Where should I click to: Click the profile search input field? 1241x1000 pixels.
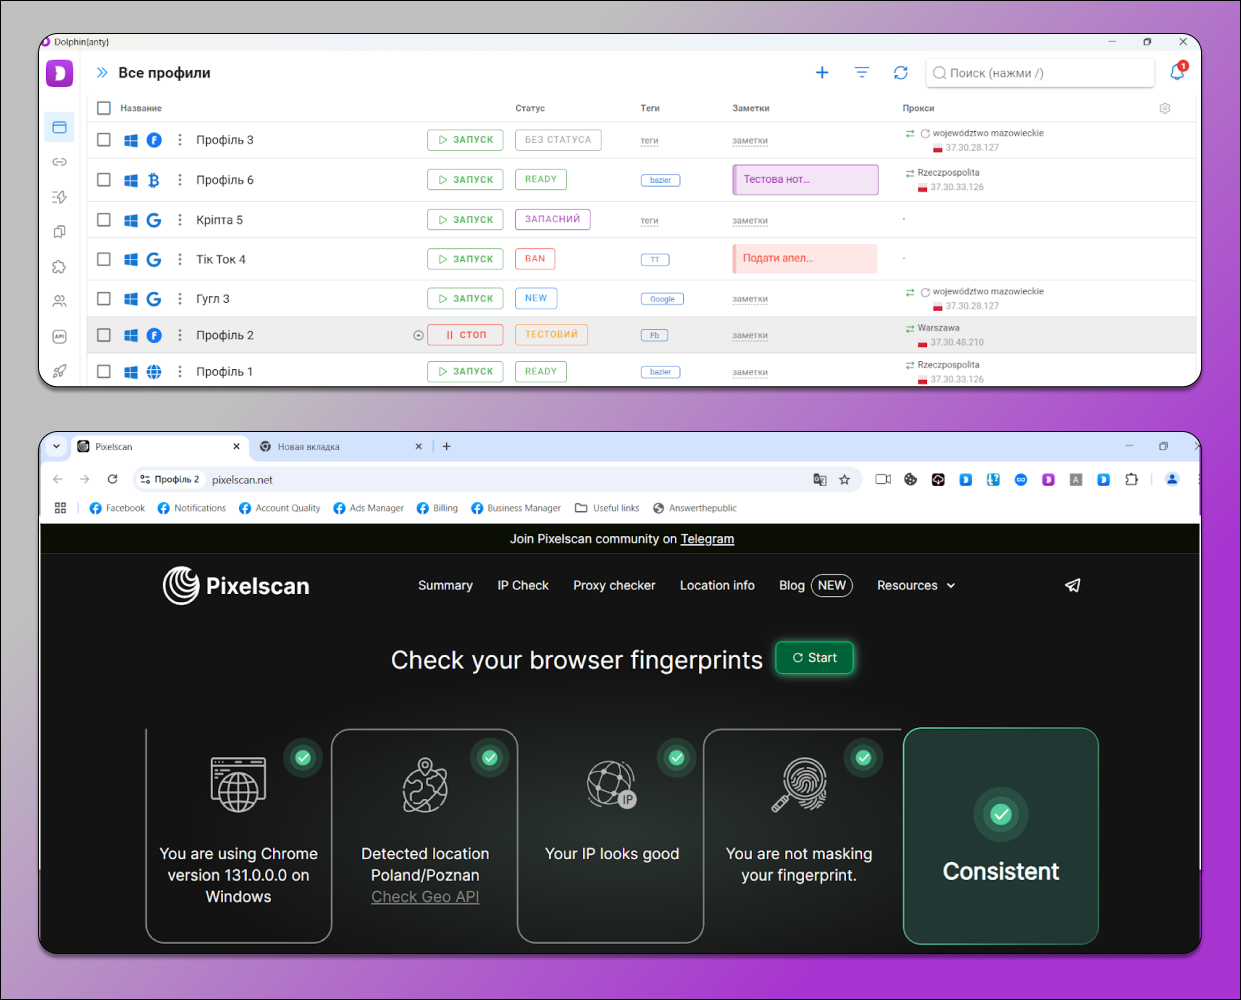coord(1040,73)
